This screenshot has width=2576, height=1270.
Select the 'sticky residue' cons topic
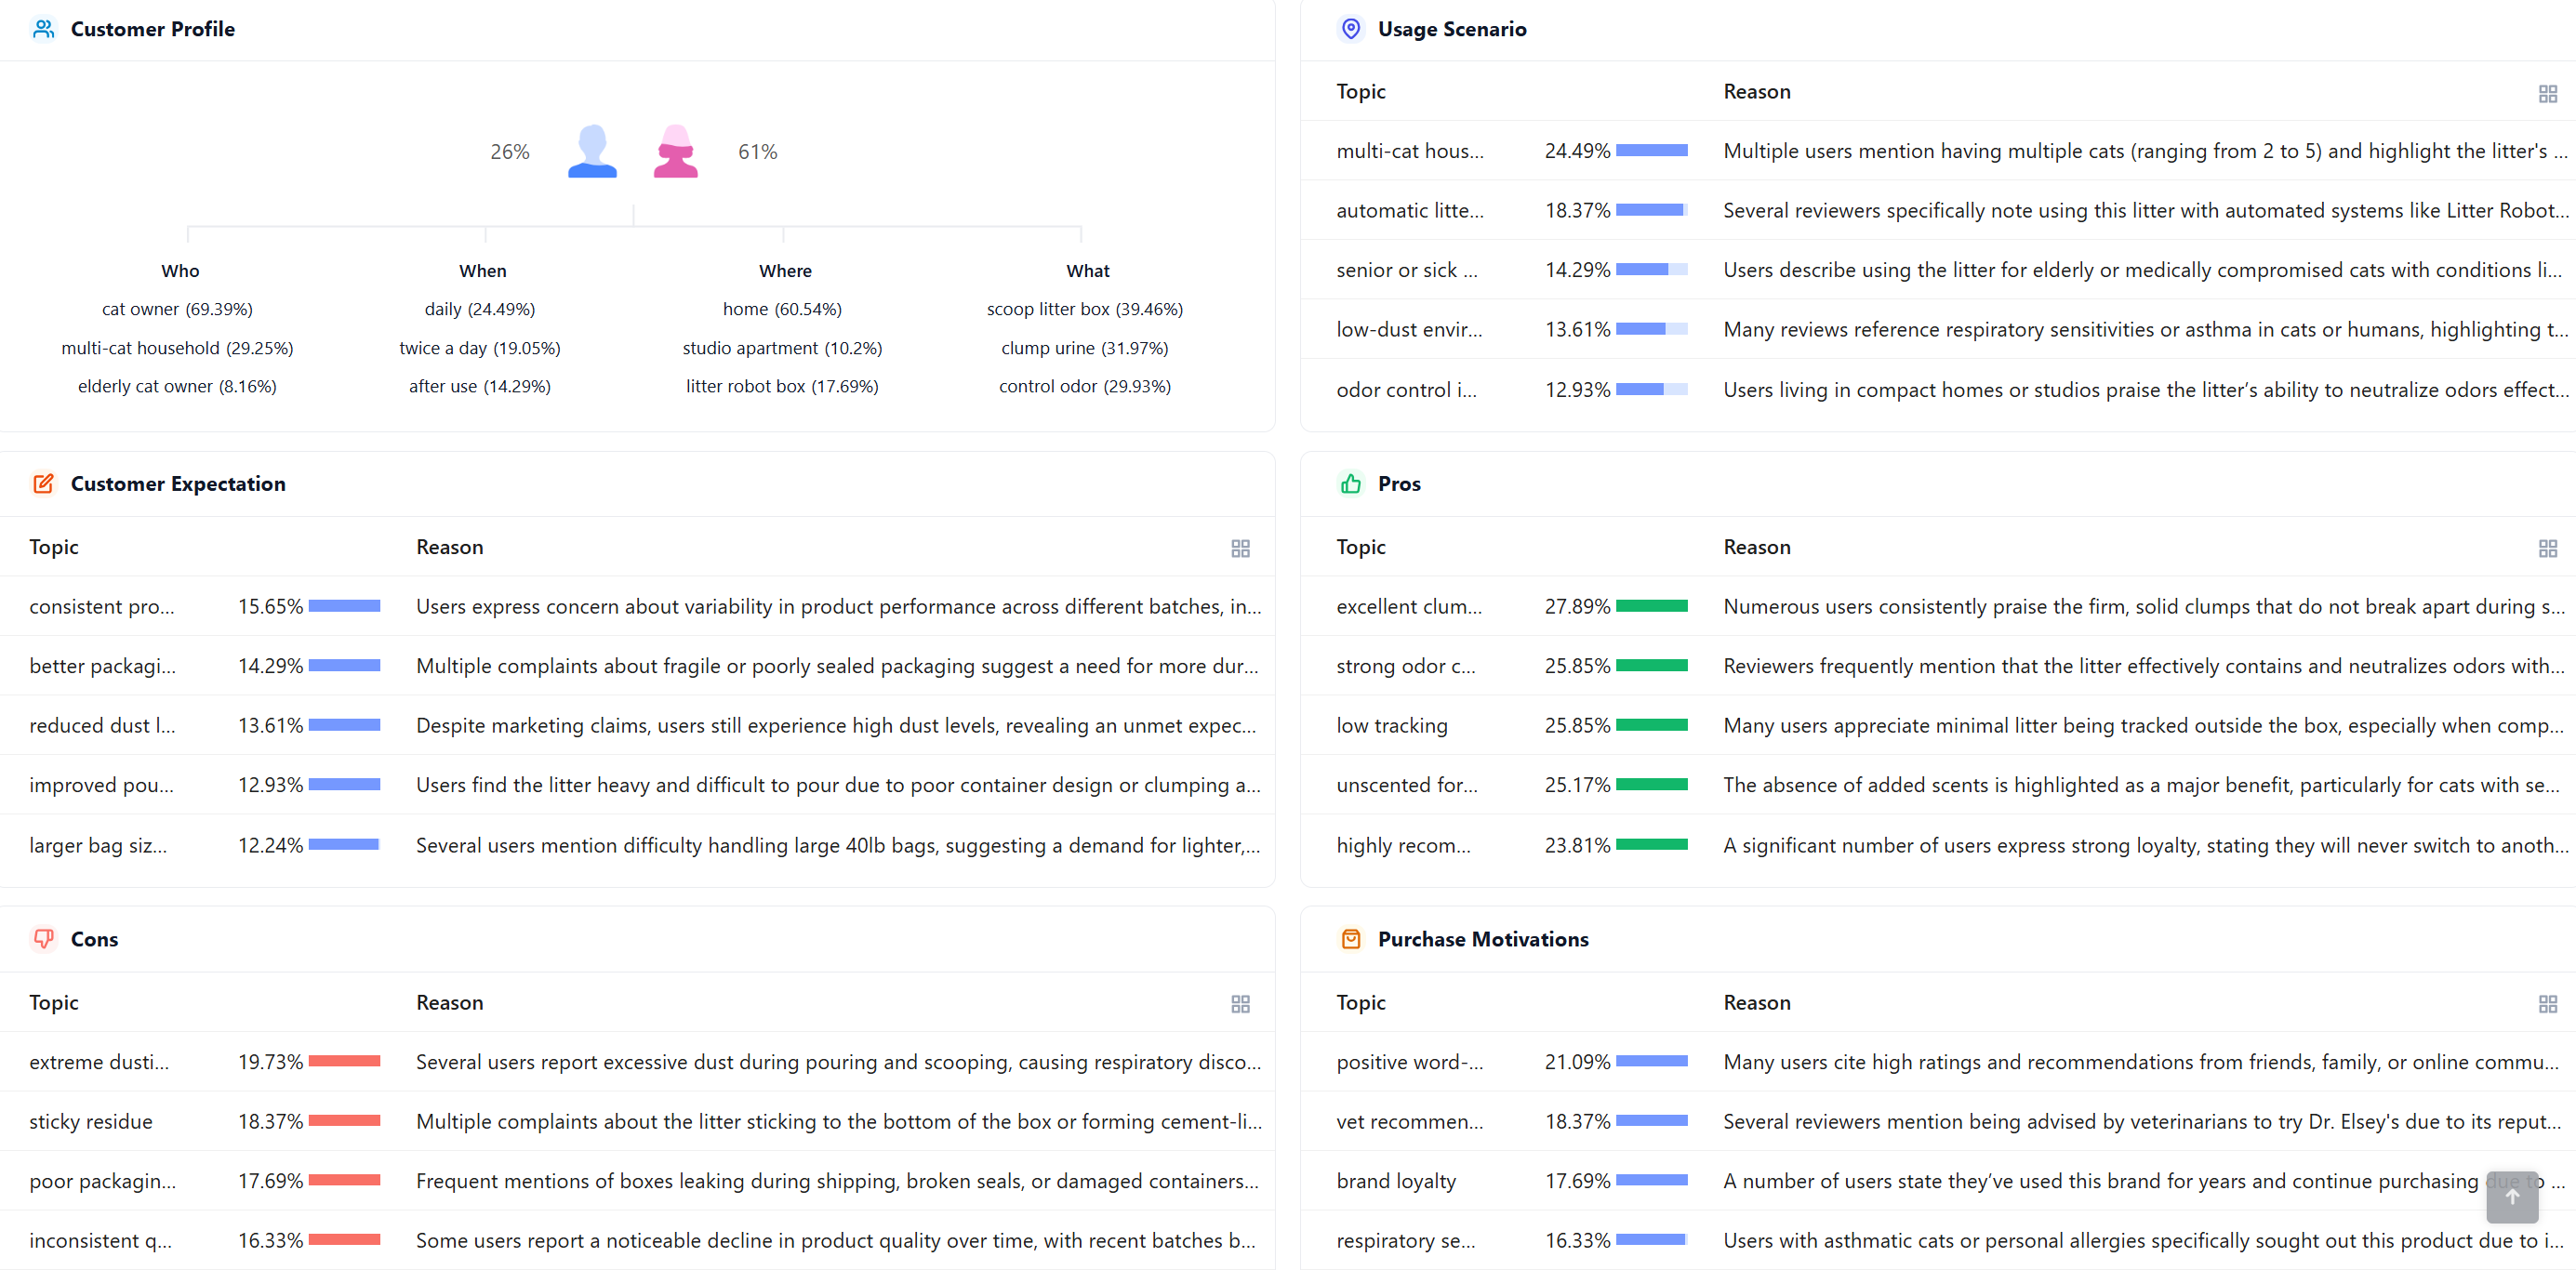click(90, 1122)
